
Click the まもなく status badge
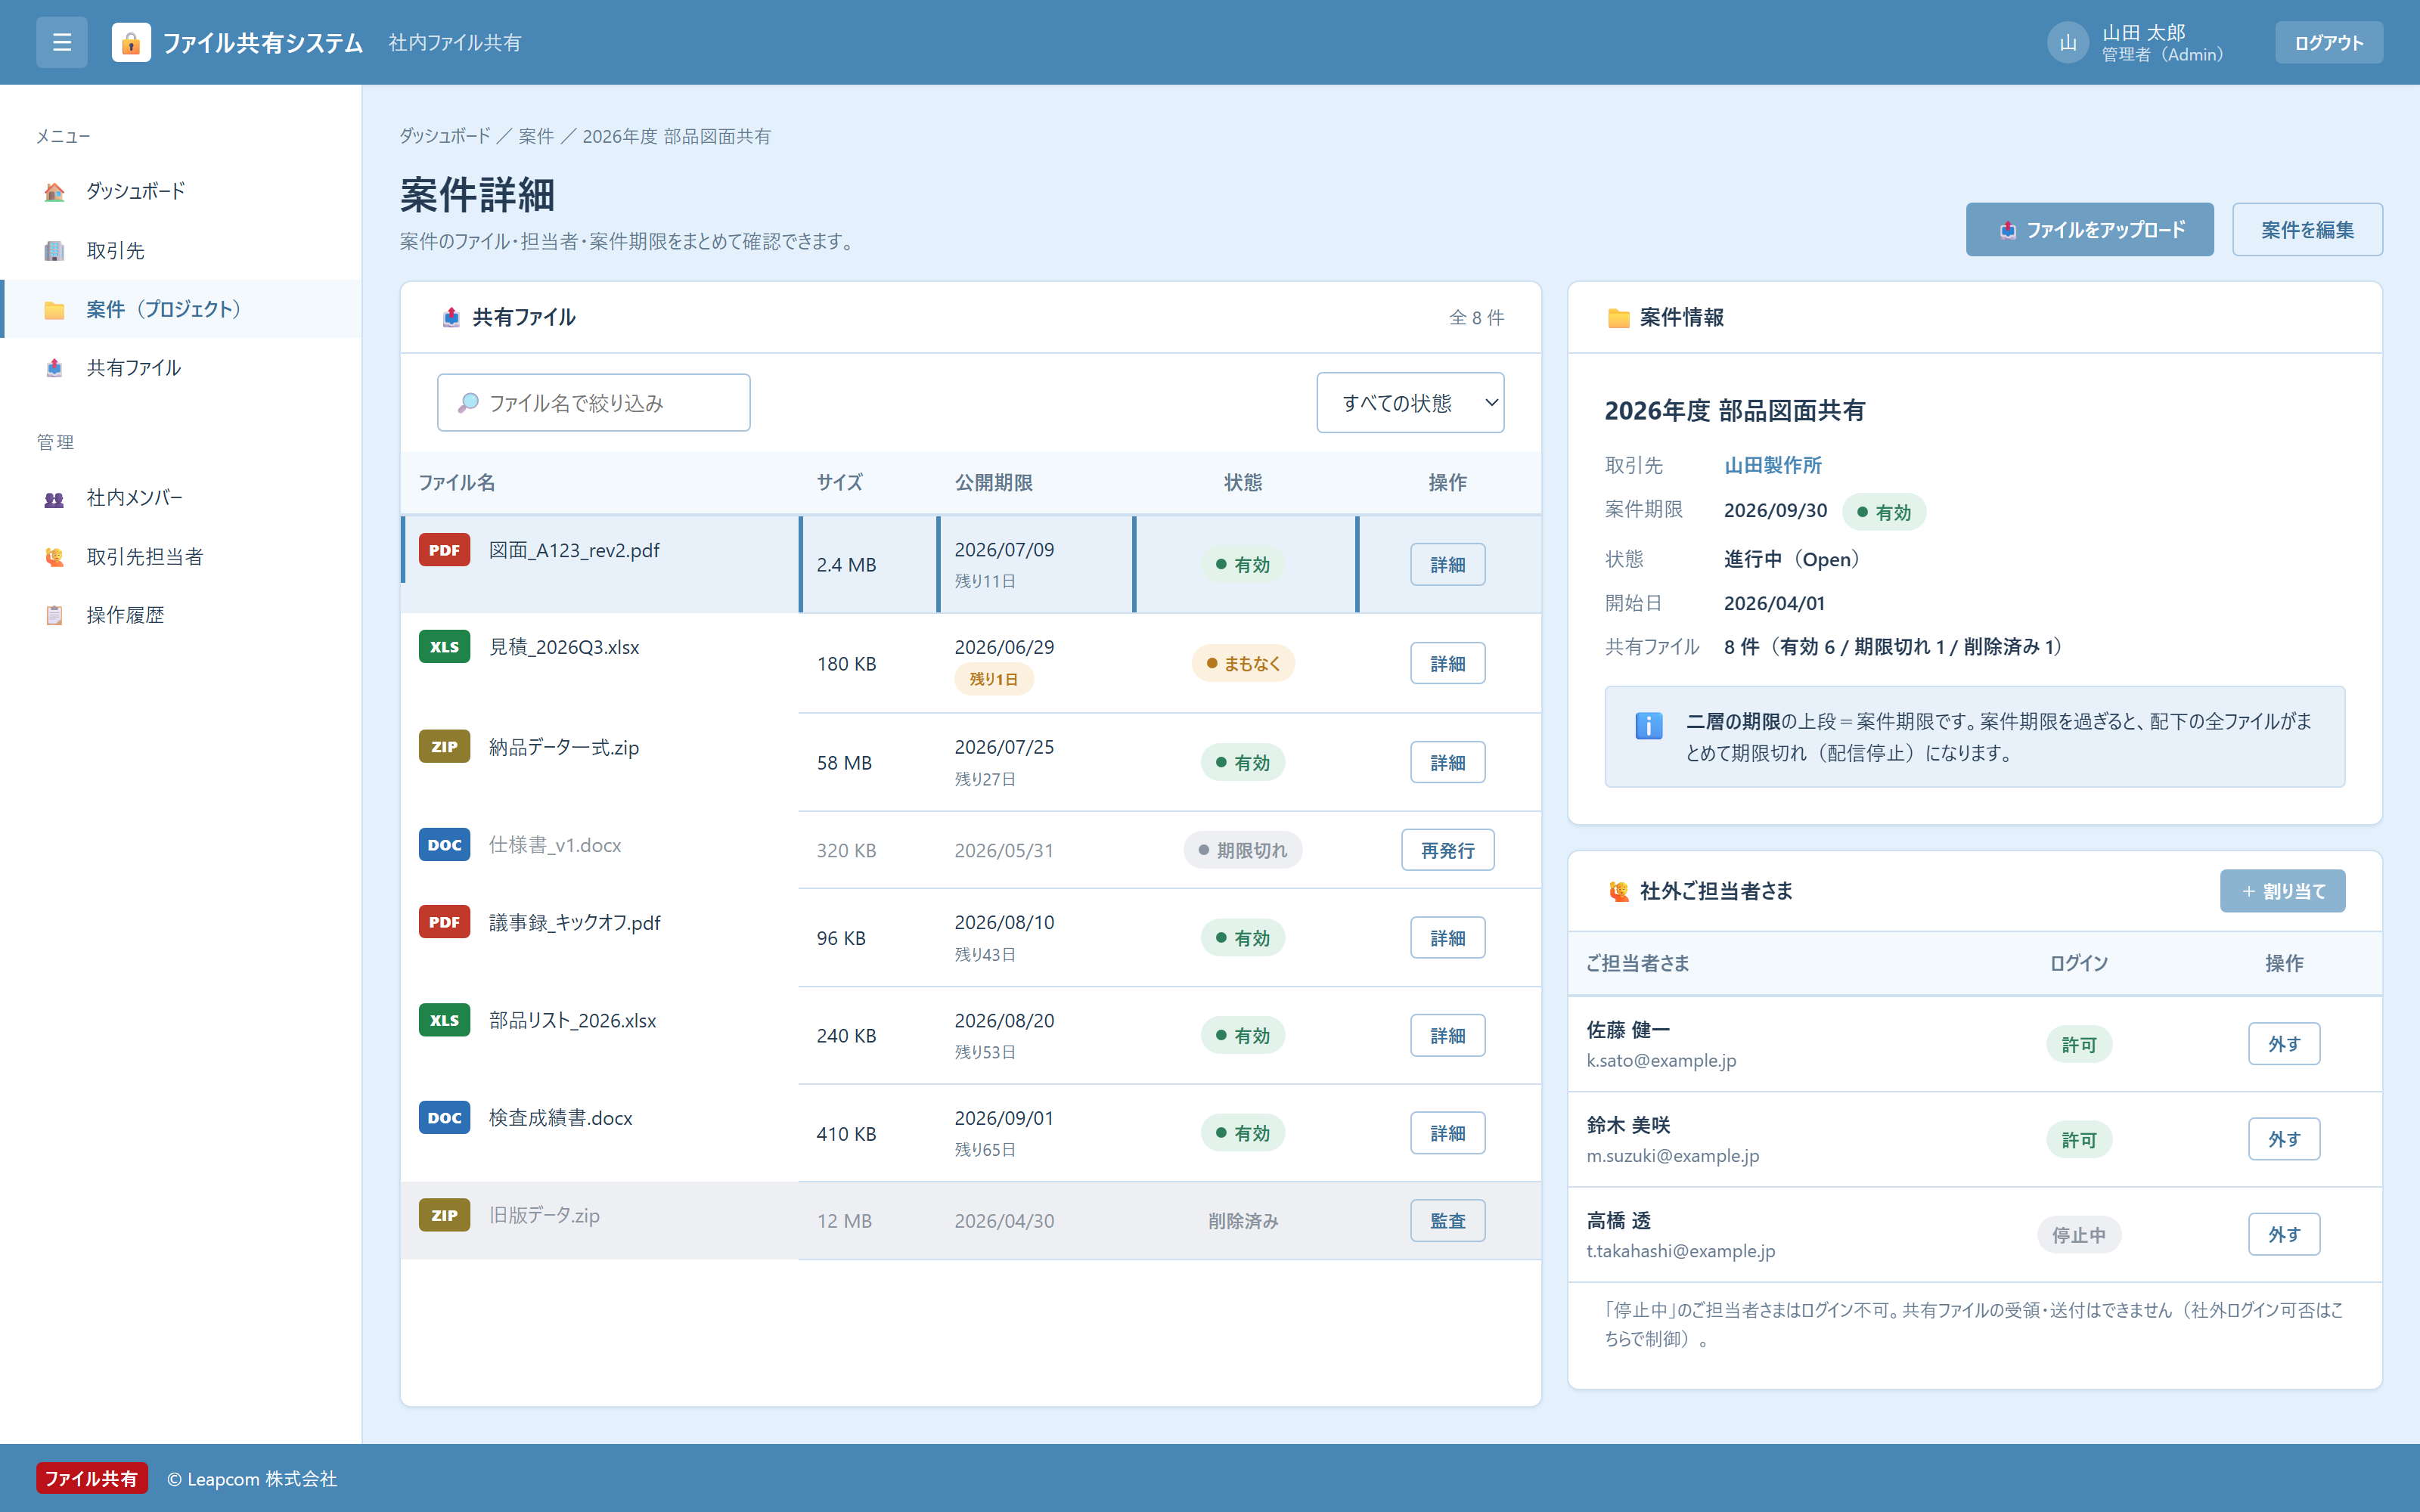[x=1243, y=664]
